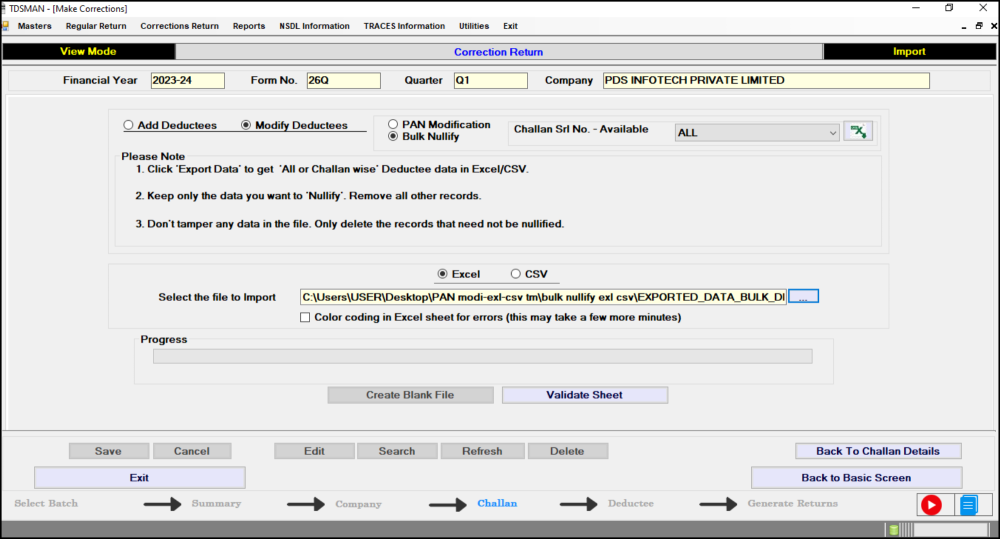Click the Refresh button
1000x539 pixels.
482,451
